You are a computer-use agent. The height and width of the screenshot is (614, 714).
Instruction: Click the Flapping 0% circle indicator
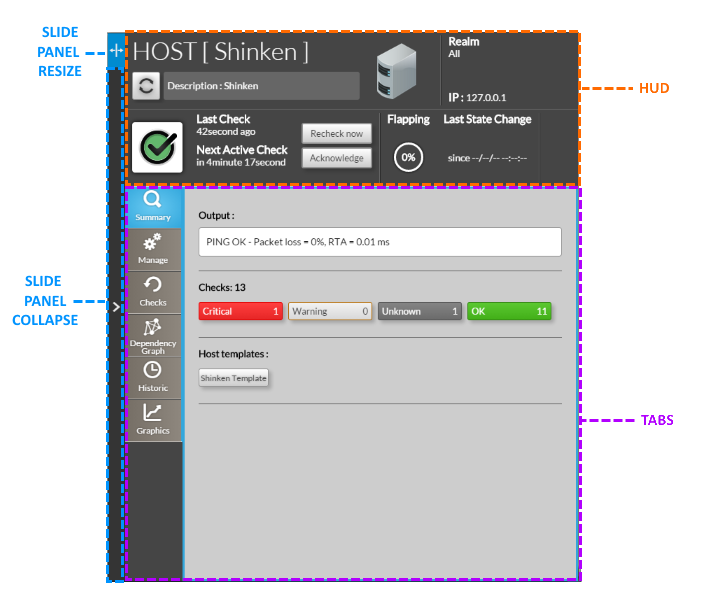click(x=407, y=158)
